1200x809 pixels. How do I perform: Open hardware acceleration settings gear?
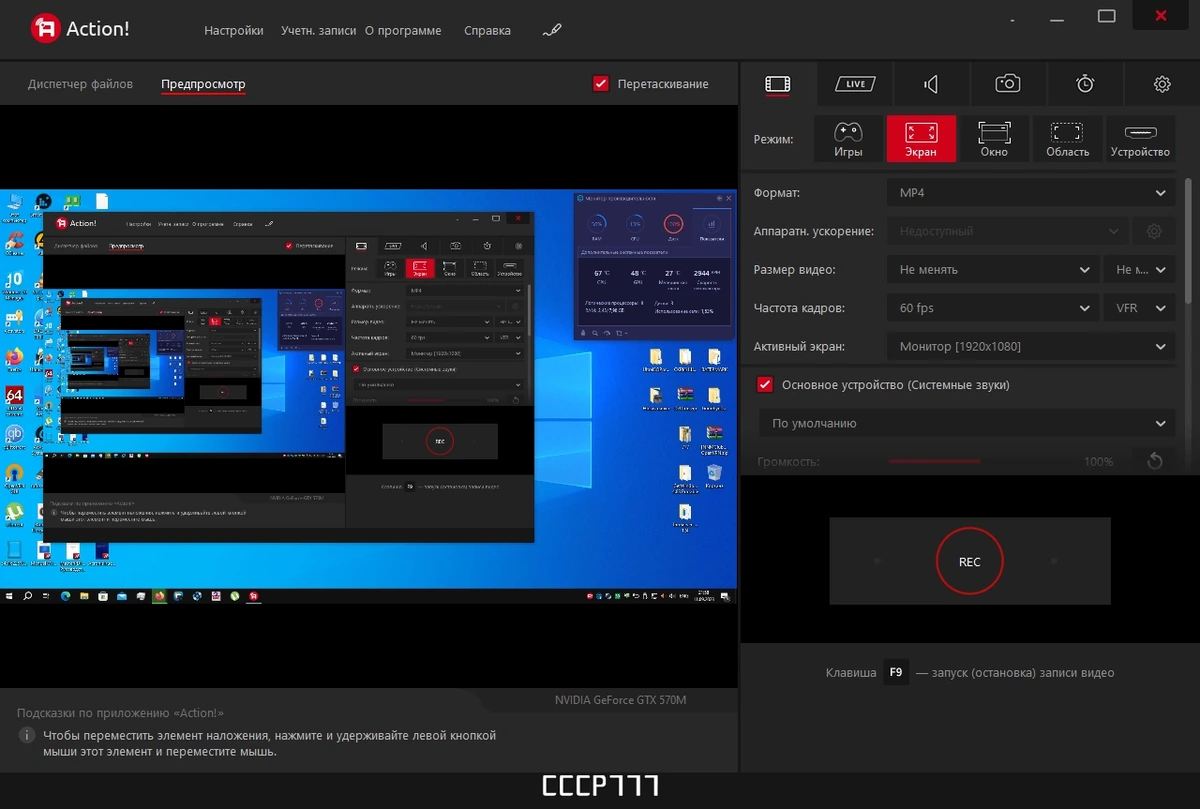coord(1154,231)
